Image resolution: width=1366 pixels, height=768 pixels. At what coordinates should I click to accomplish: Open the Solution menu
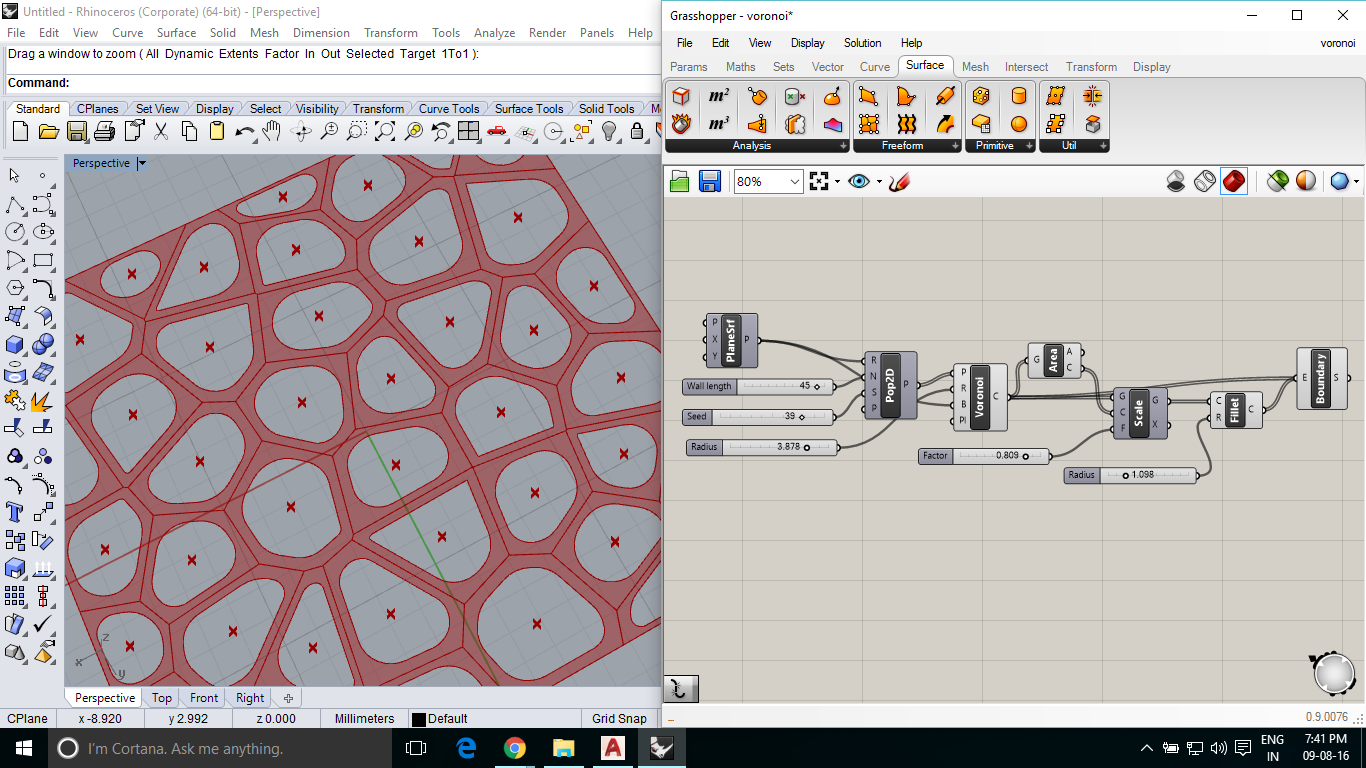click(x=862, y=43)
